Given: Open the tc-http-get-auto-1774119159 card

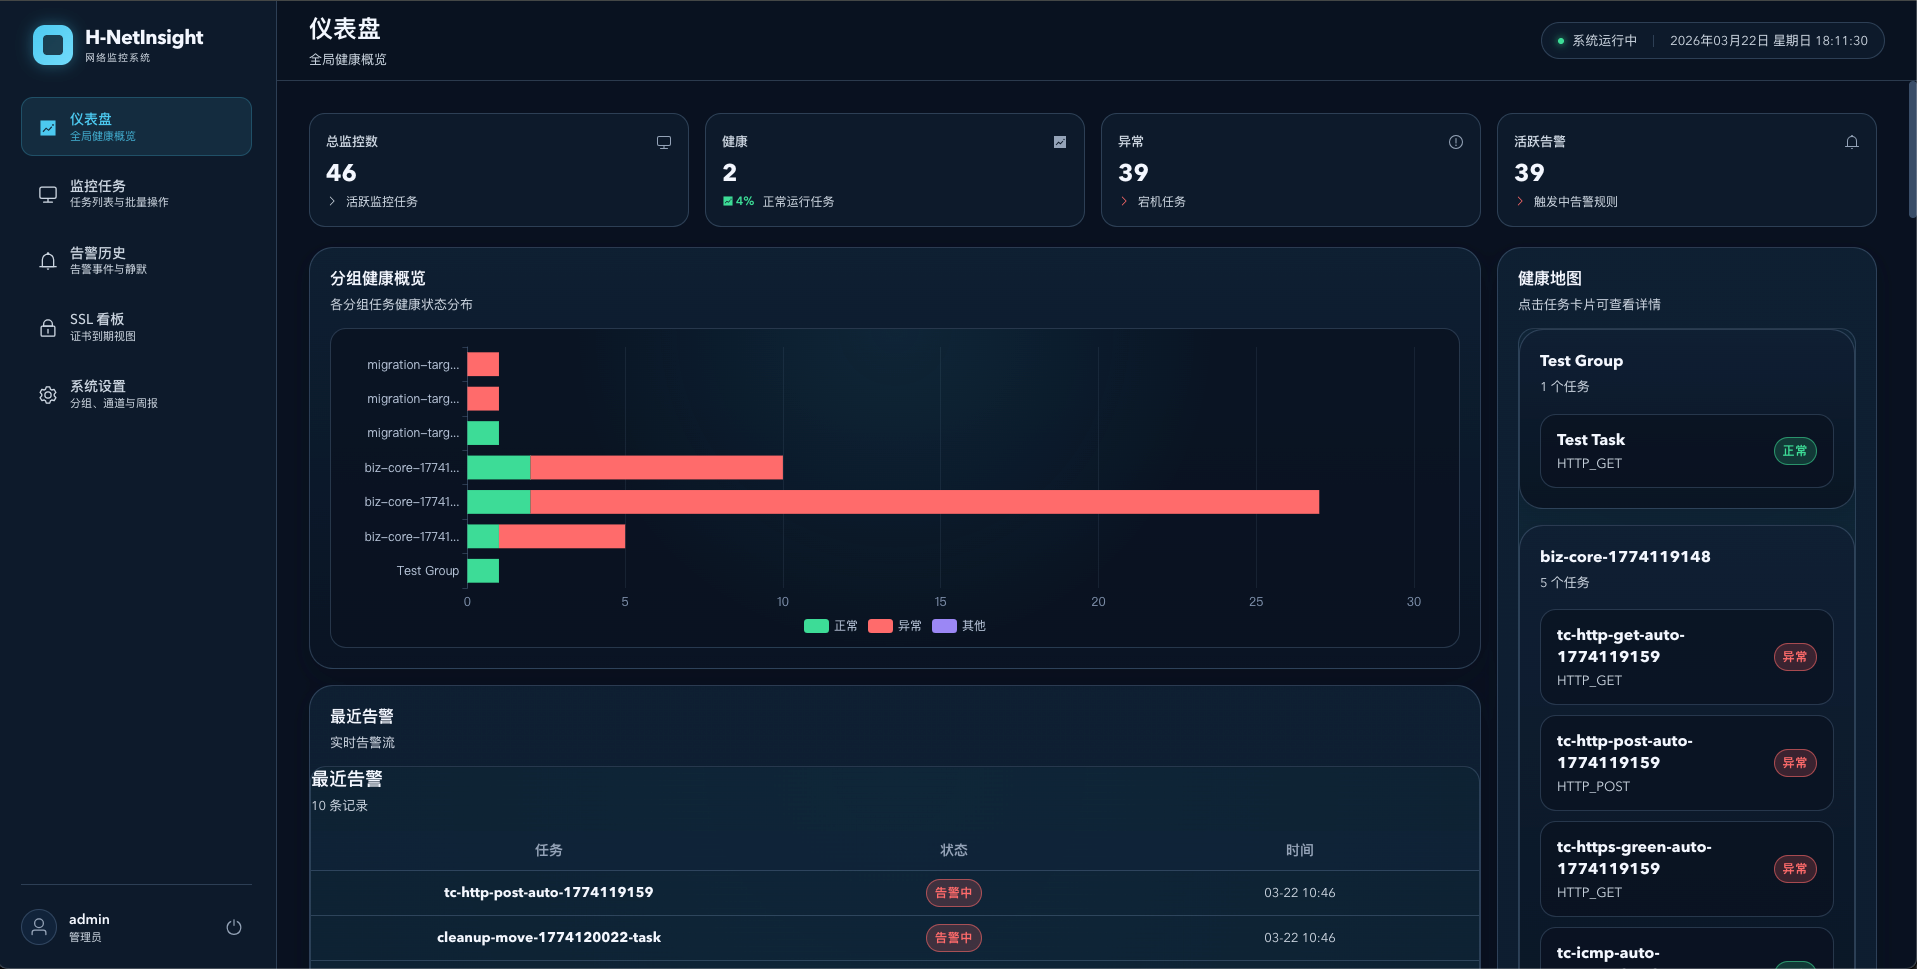Looking at the screenshot, I should (1686, 657).
